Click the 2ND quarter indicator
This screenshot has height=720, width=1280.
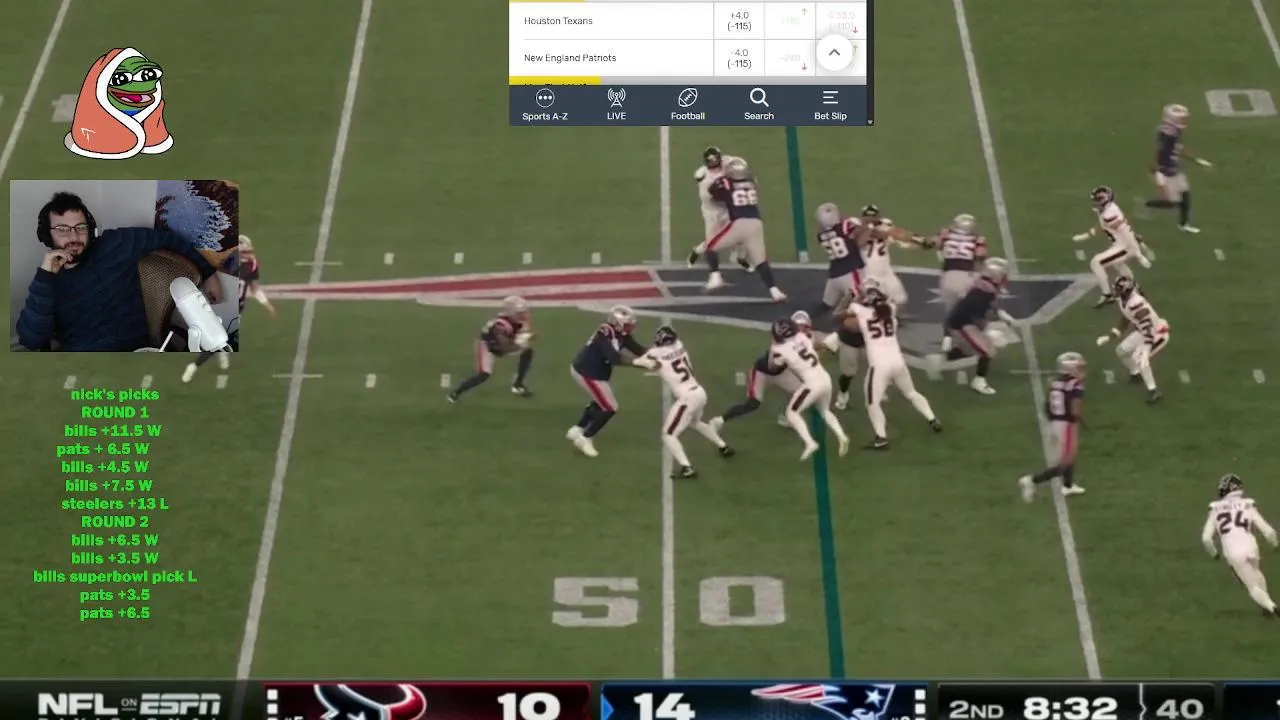coord(974,709)
